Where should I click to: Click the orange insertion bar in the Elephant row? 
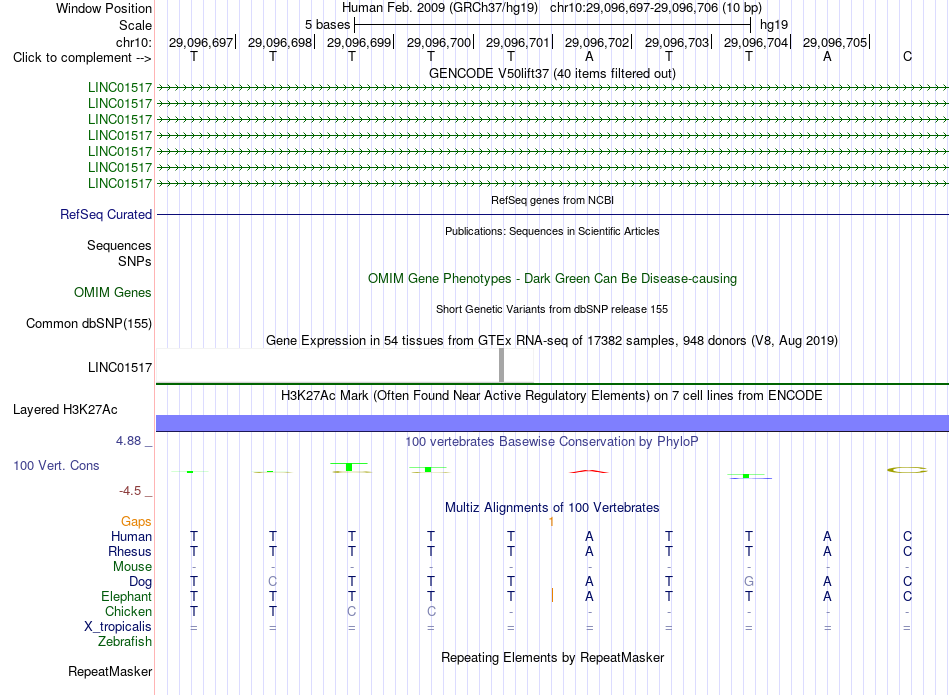coord(552,596)
